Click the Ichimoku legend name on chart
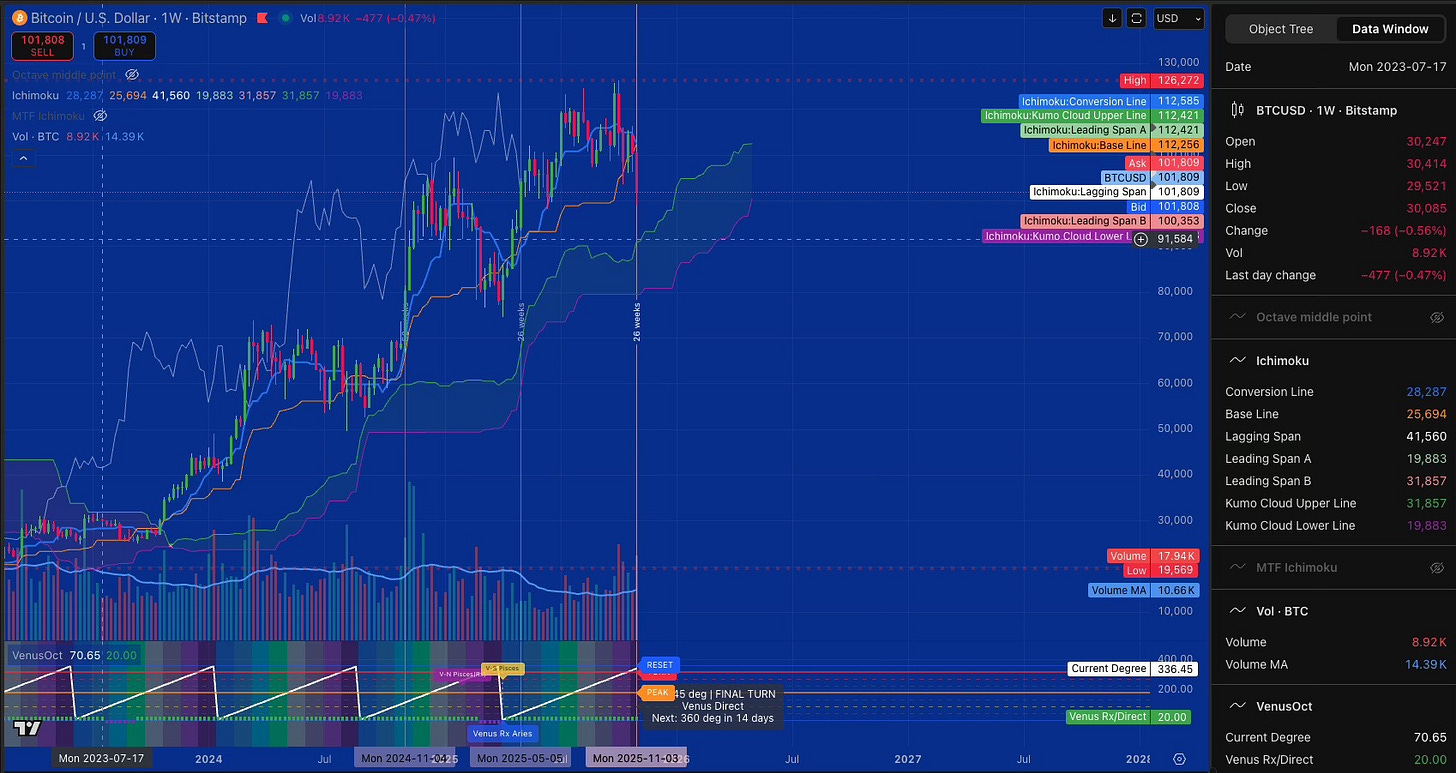This screenshot has width=1456, height=773. click(36, 95)
